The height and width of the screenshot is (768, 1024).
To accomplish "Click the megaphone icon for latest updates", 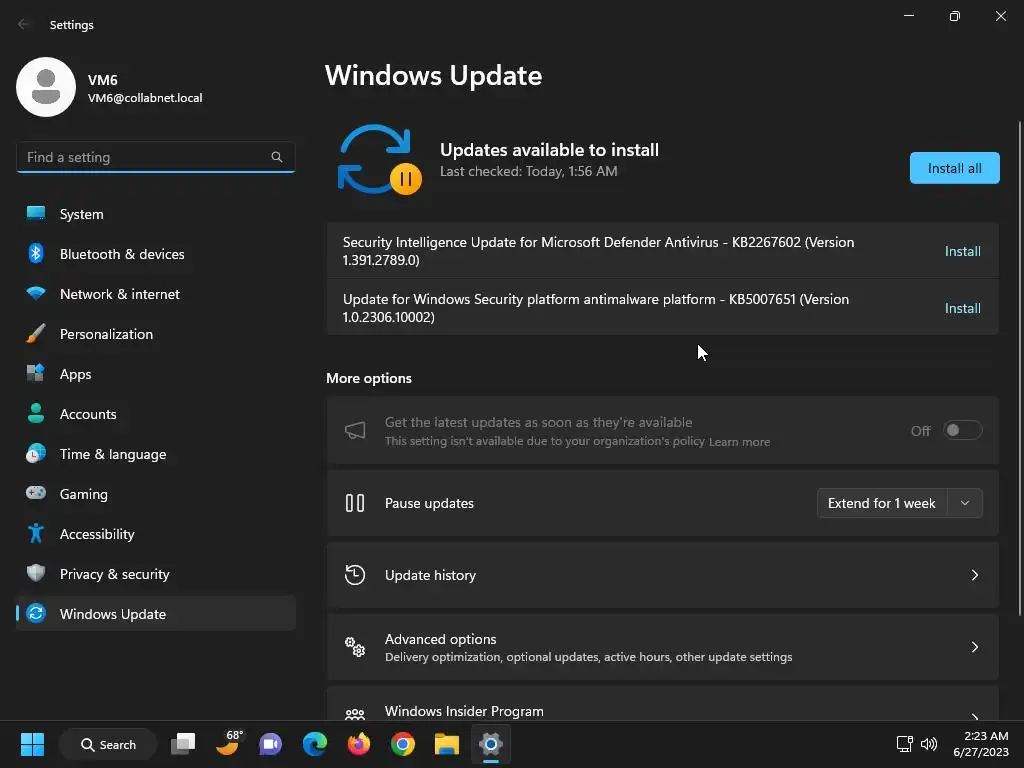I will 355,430.
